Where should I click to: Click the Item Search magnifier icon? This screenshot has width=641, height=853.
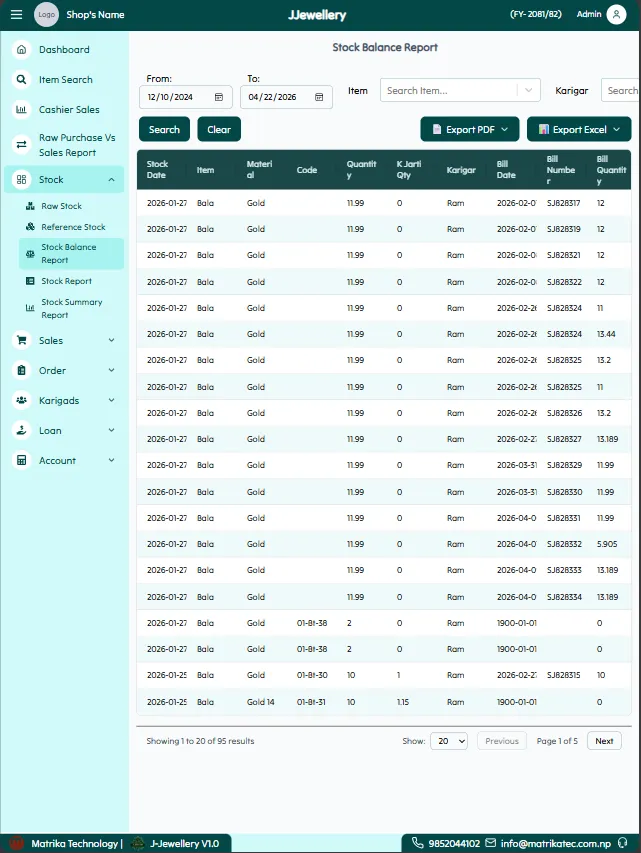click(21, 79)
